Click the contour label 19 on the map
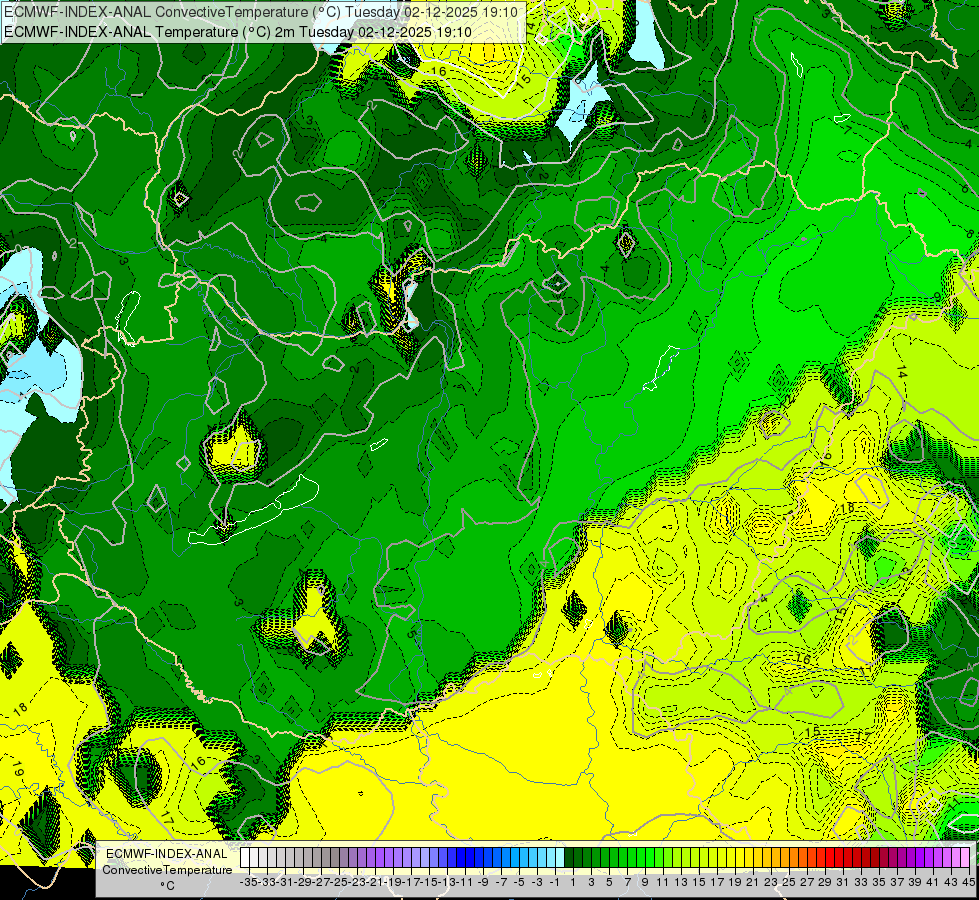The height and width of the screenshot is (900, 979). pos(17,771)
